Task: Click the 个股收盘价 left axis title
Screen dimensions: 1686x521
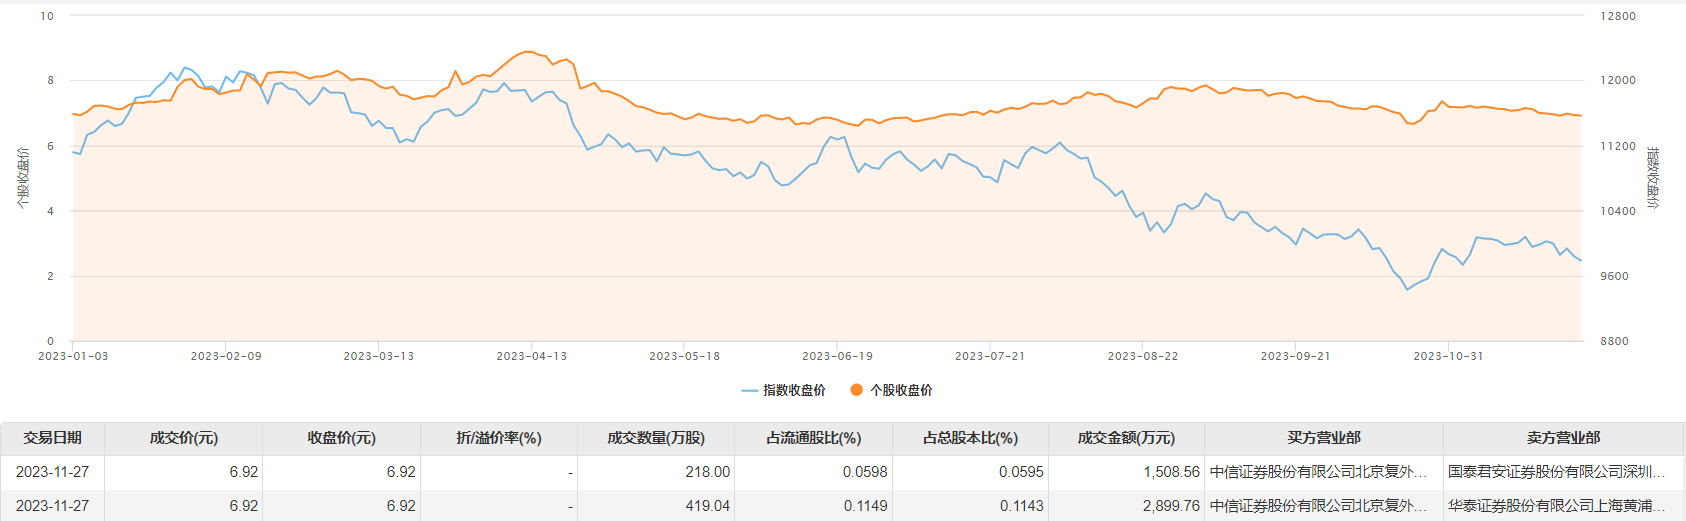Action: tap(22, 178)
